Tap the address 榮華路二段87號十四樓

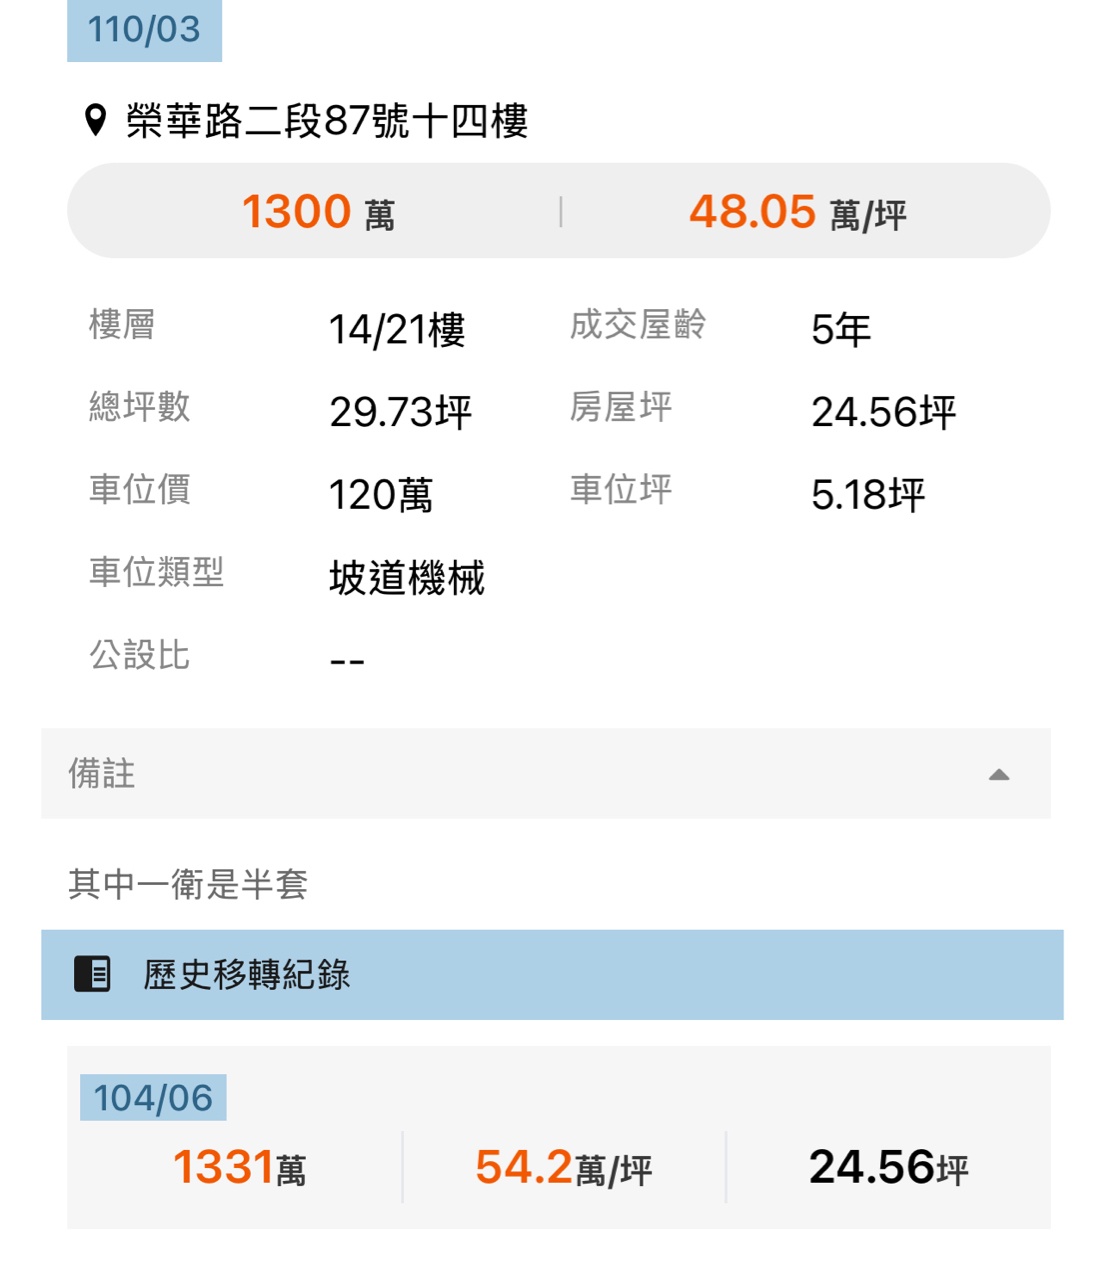tap(326, 121)
